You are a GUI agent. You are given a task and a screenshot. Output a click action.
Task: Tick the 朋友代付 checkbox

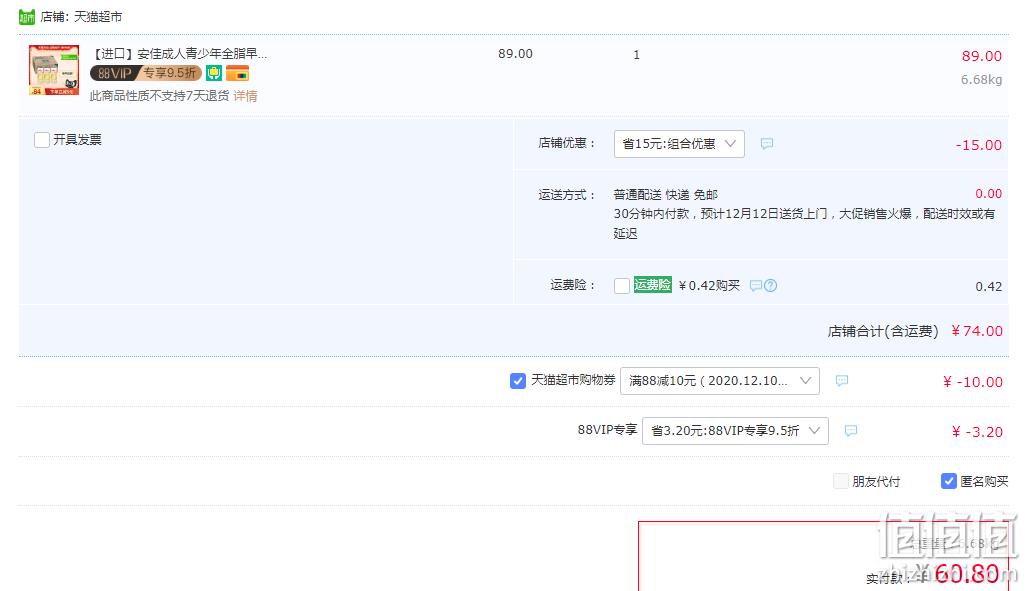click(x=840, y=482)
